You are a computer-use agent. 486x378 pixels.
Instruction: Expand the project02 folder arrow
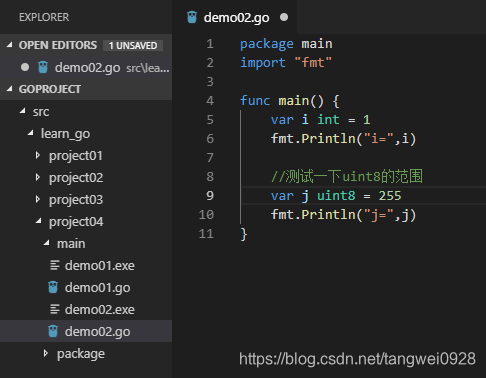tap(38, 177)
